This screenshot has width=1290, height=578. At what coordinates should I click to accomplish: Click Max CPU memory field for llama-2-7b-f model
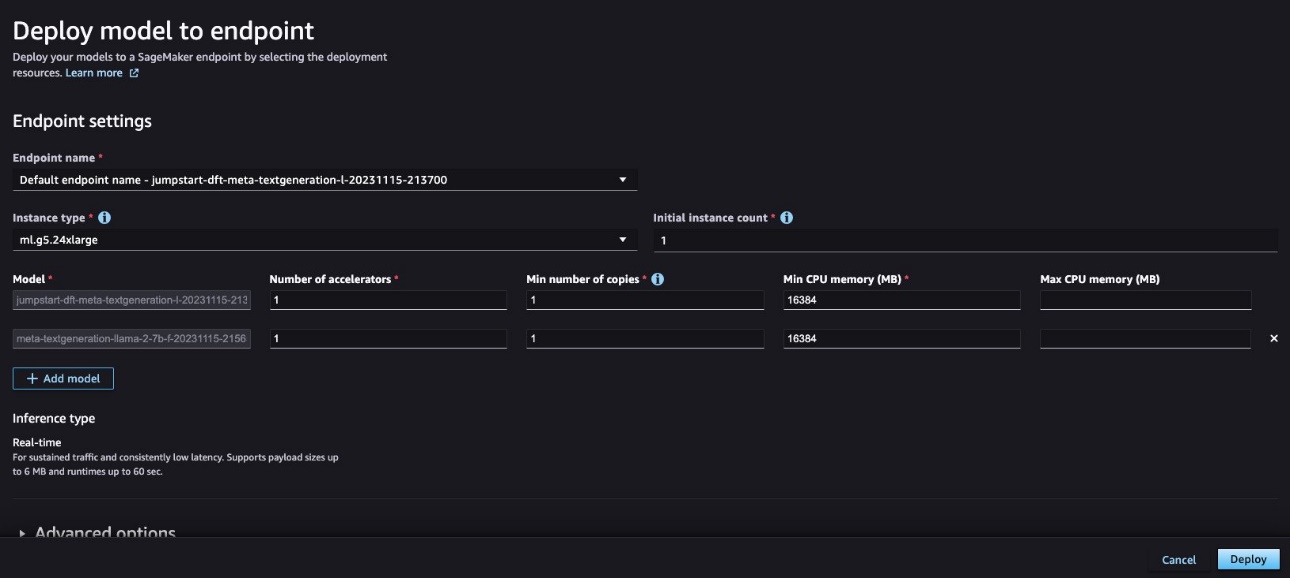point(1145,339)
